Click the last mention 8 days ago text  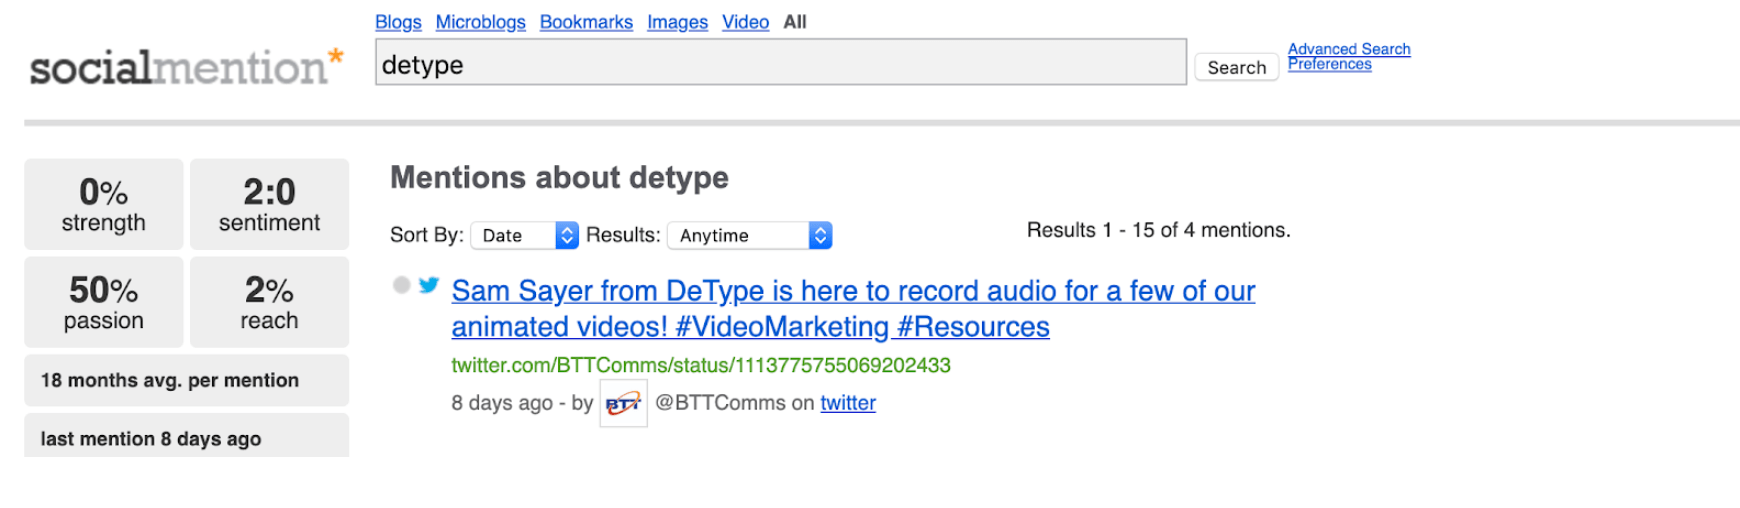point(151,439)
